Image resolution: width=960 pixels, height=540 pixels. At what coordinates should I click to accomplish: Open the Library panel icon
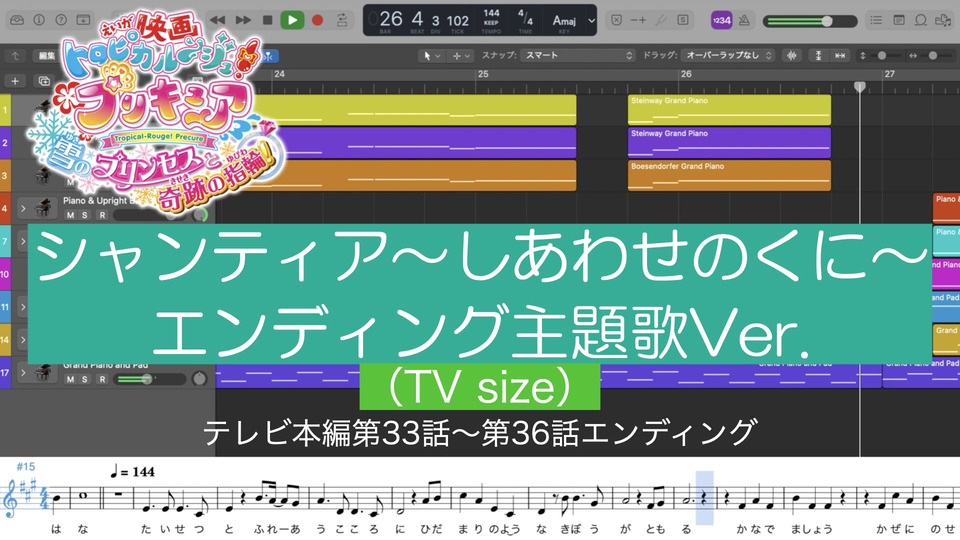[17, 20]
